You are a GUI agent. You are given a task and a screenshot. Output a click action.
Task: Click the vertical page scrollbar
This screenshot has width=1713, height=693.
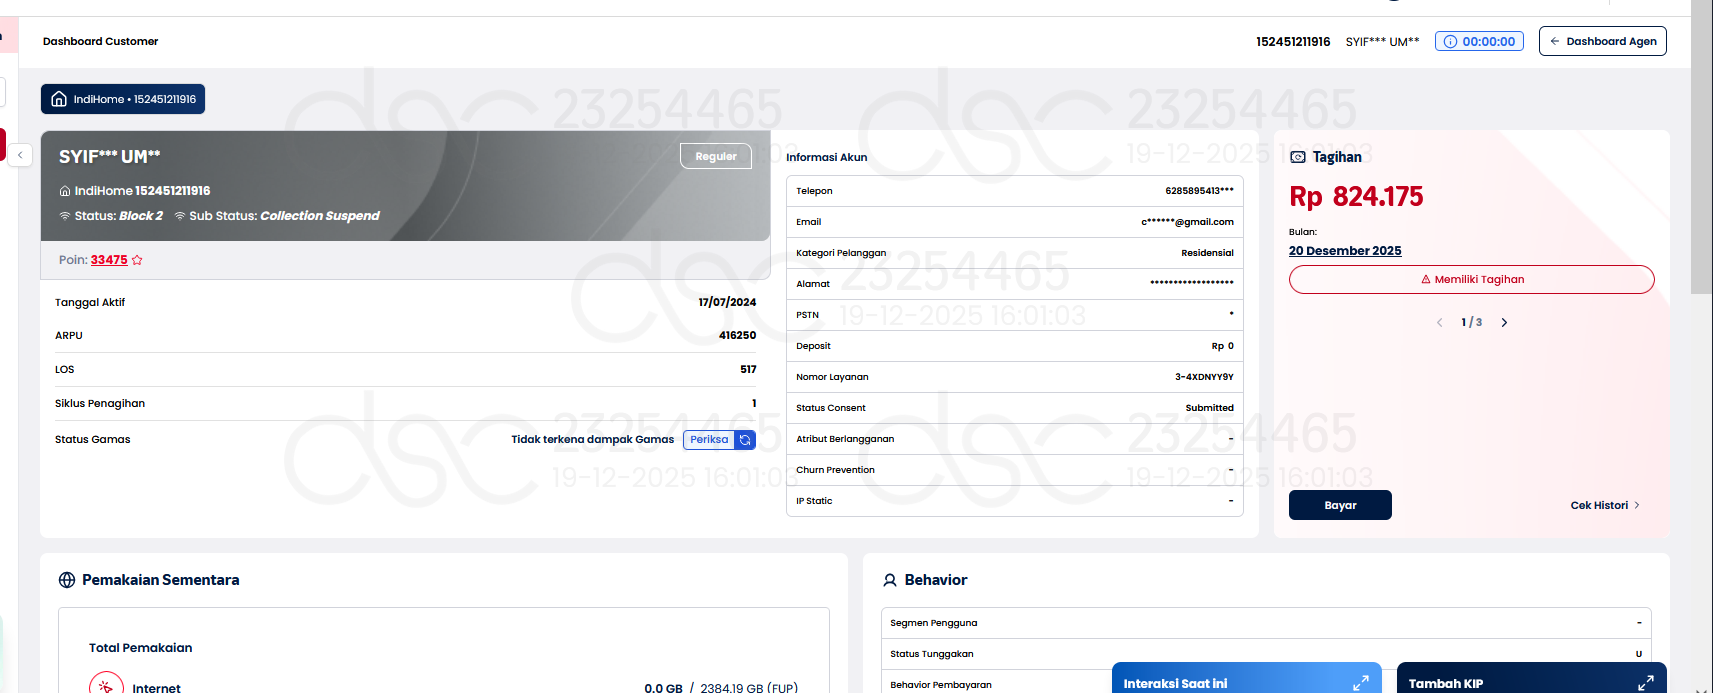click(x=1702, y=147)
